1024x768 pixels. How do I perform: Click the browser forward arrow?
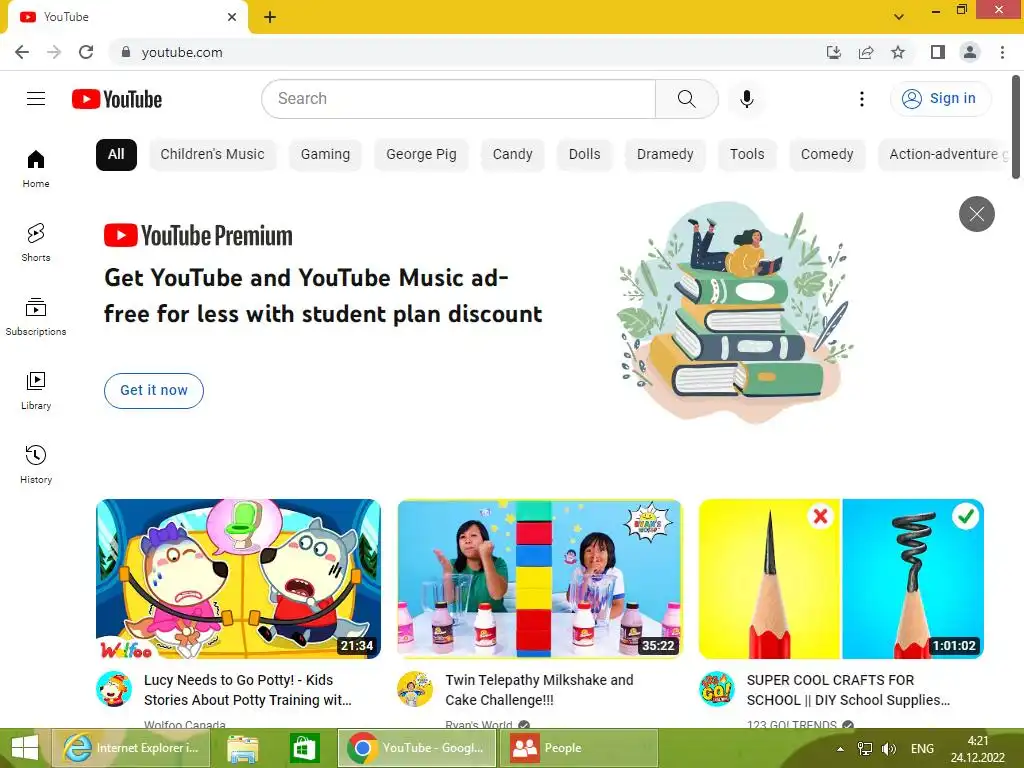pyautogui.click(x=54, y=52)
